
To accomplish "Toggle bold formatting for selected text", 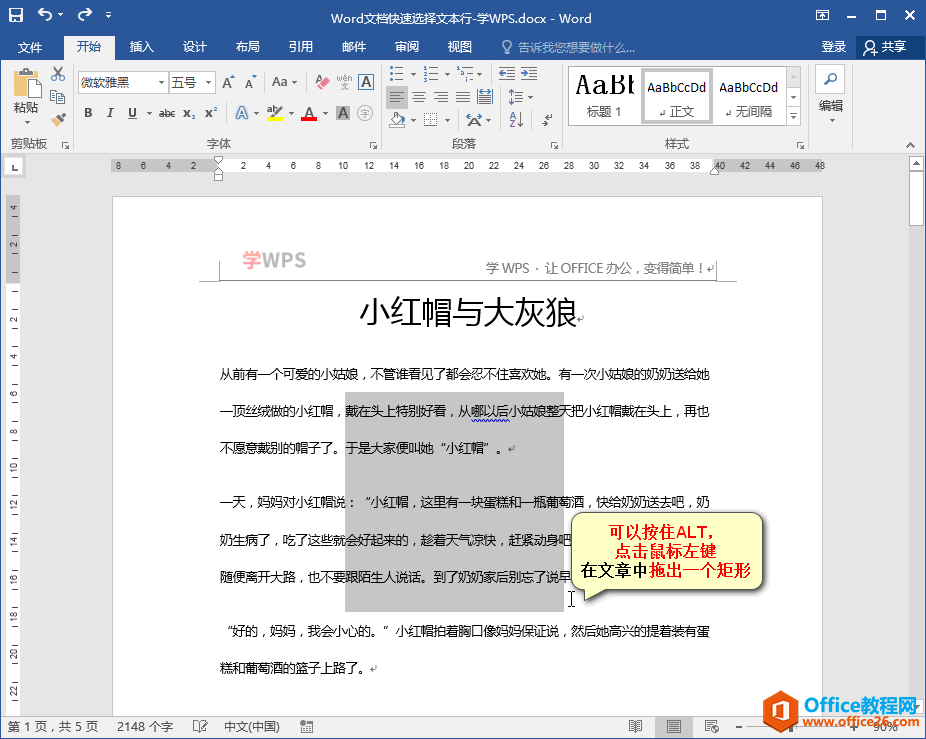I will click(x=87, y=111).
